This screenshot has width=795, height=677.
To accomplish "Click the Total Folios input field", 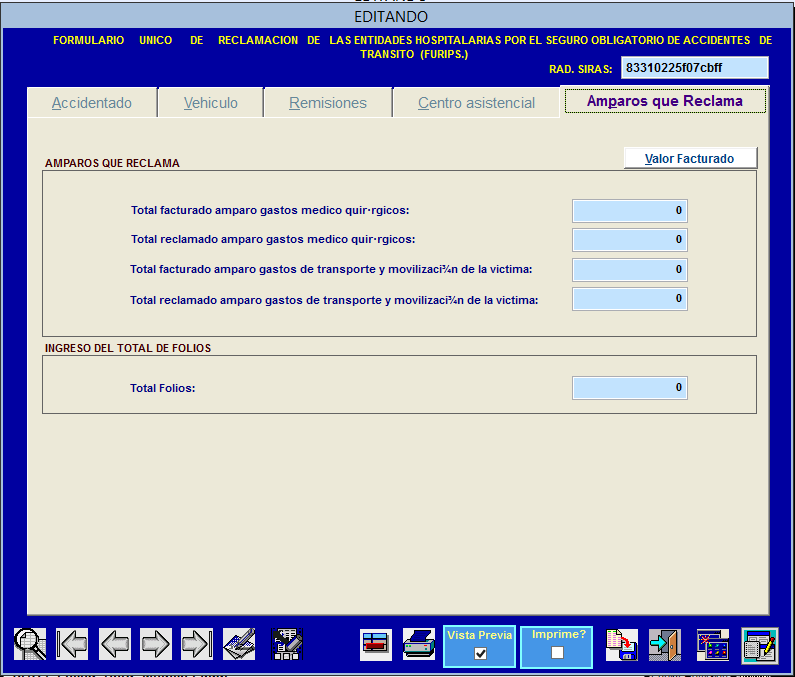I will 630,388.
